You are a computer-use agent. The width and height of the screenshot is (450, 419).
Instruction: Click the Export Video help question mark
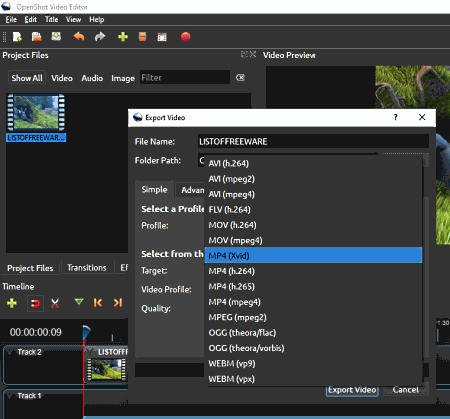click(x=395, y=117)
